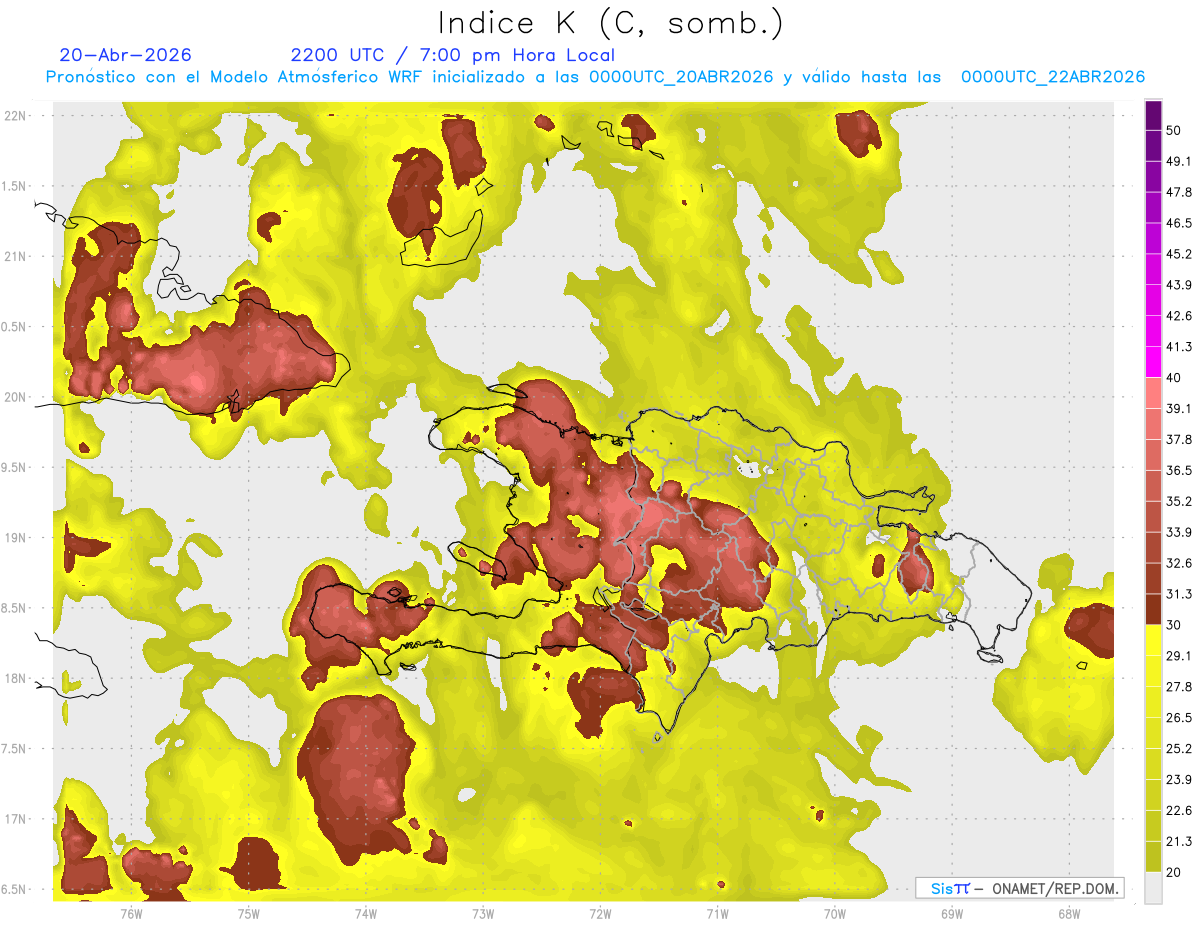1200x927 pixels.
Task: Click the 'Indice K (C, somb.)' title
Action: point(611,23)
